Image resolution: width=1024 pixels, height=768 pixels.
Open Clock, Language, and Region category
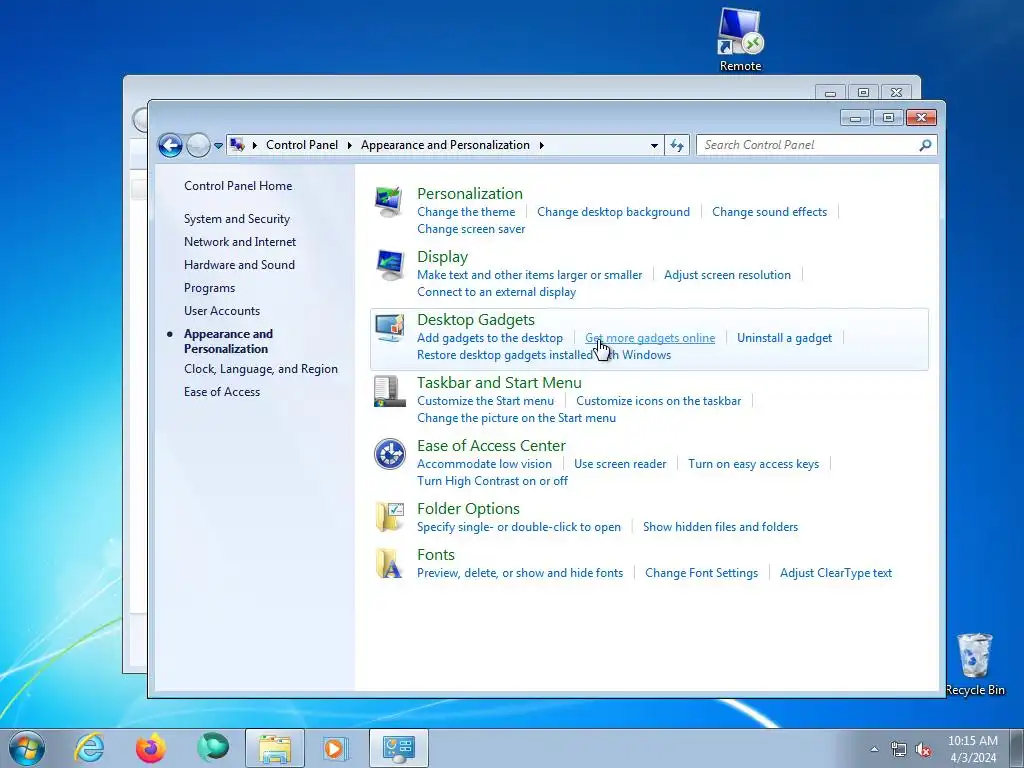coord(261,369)
